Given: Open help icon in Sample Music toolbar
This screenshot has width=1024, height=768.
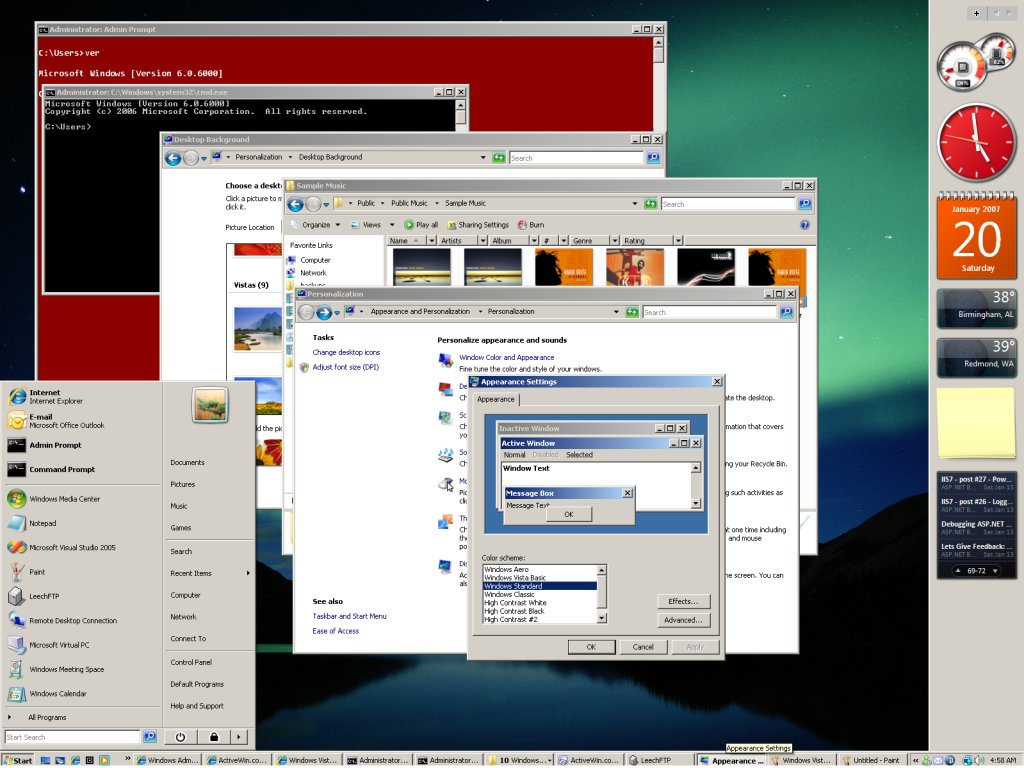Looking at the screenshot, I should pos(805,225).
